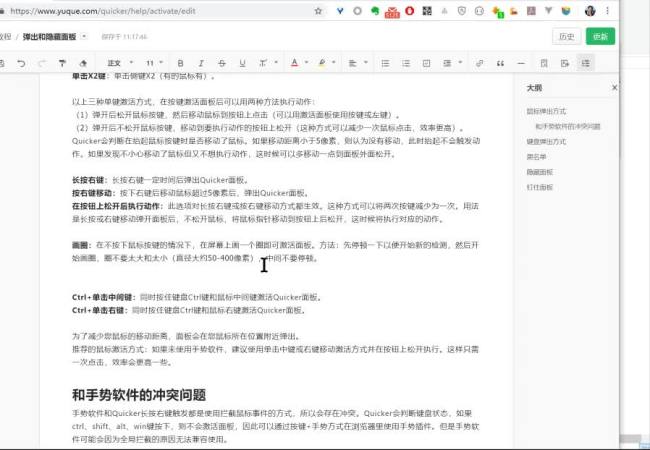650x450 pixels.
Task: Click the blue V extension icon
Action: (340, 11)
